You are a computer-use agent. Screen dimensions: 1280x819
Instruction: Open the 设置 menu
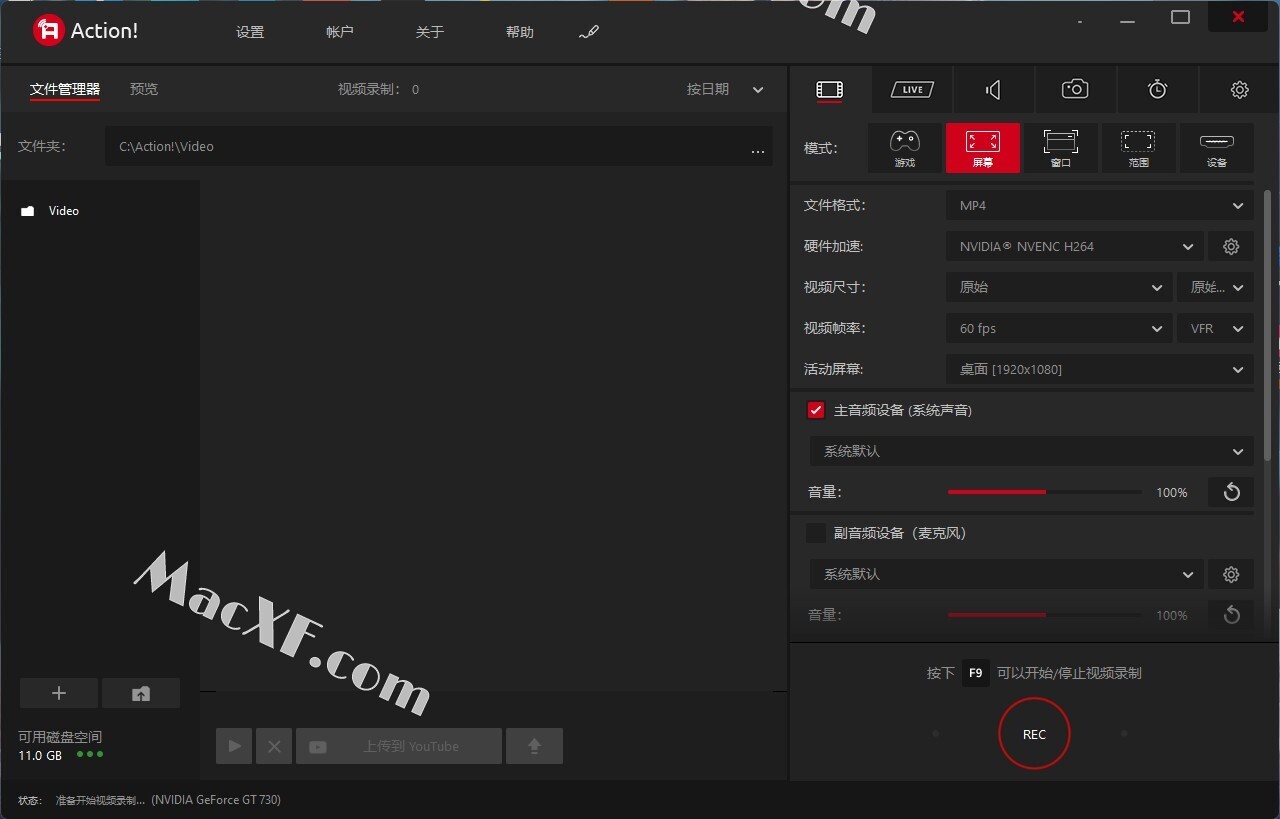pyautogui.click(x=250, y=32)
